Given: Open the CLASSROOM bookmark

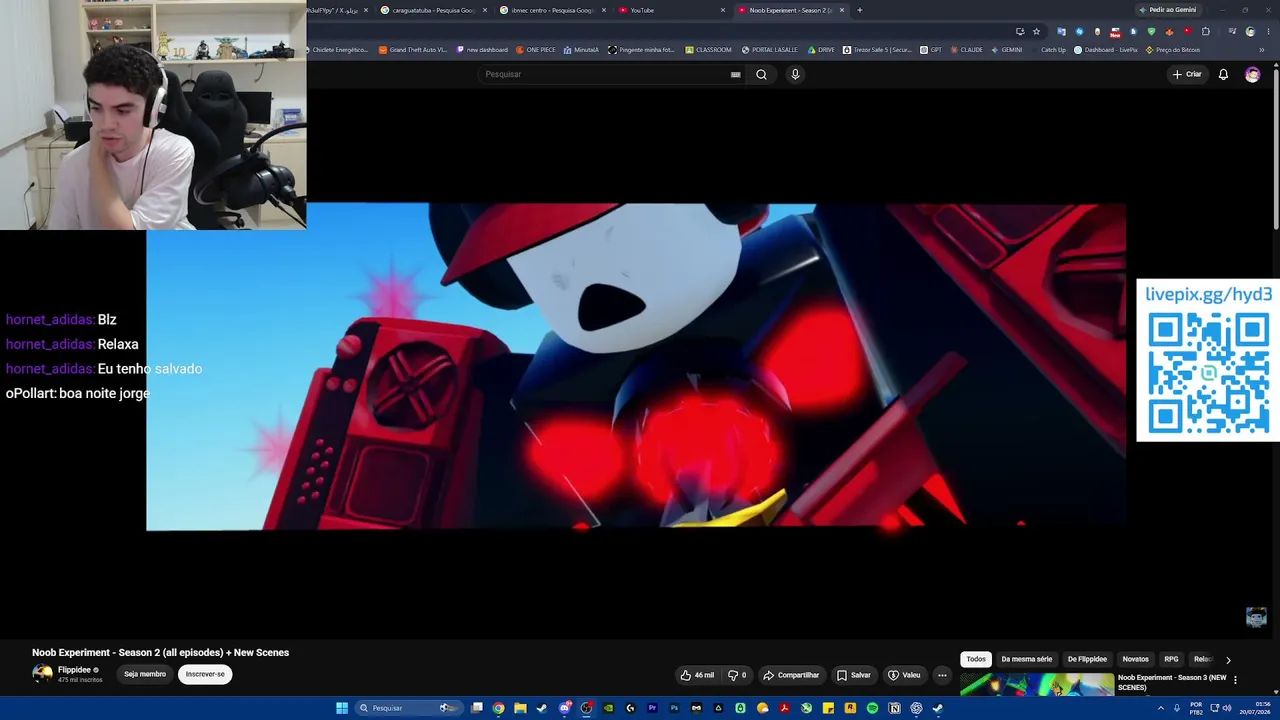Looking at the screenshot, I should point(708,50).
